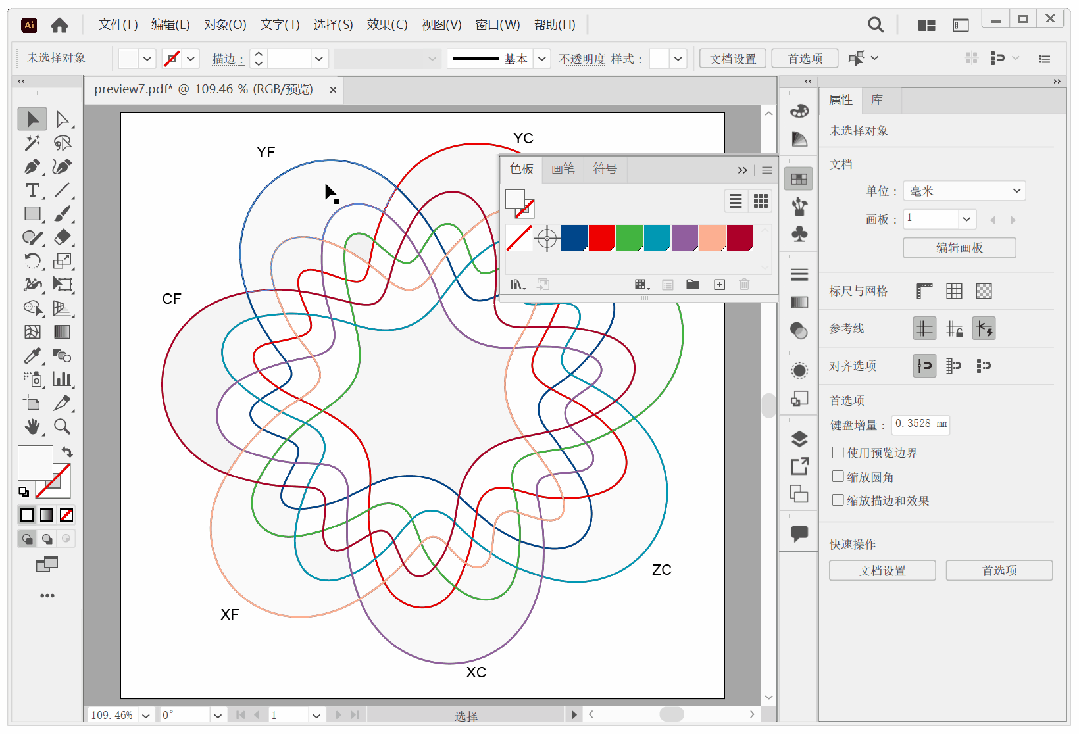Select the green swatch

629,238
